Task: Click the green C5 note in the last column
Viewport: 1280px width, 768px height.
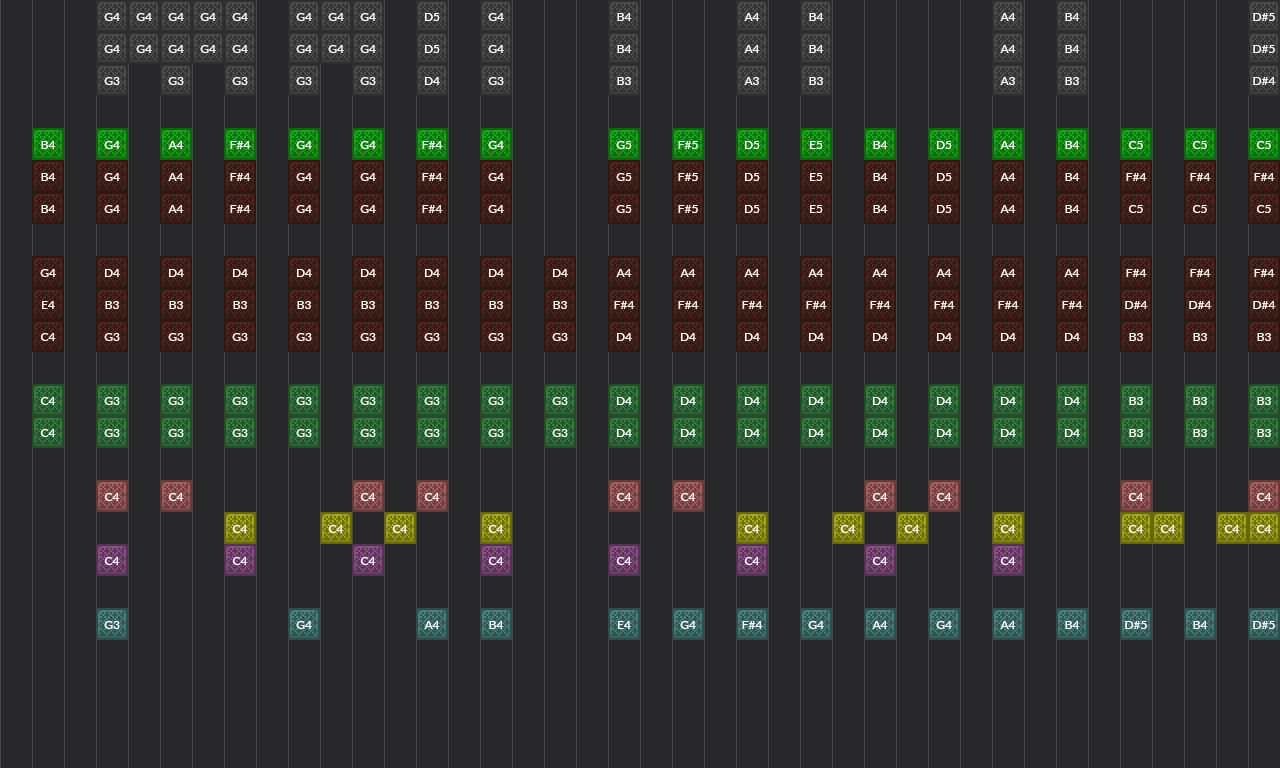Action: point(1263,144)
